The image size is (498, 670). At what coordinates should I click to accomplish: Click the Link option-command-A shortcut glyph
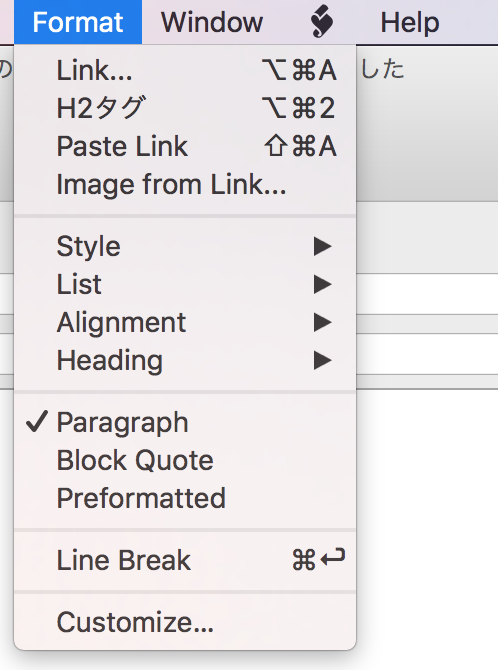pos(299,71)
